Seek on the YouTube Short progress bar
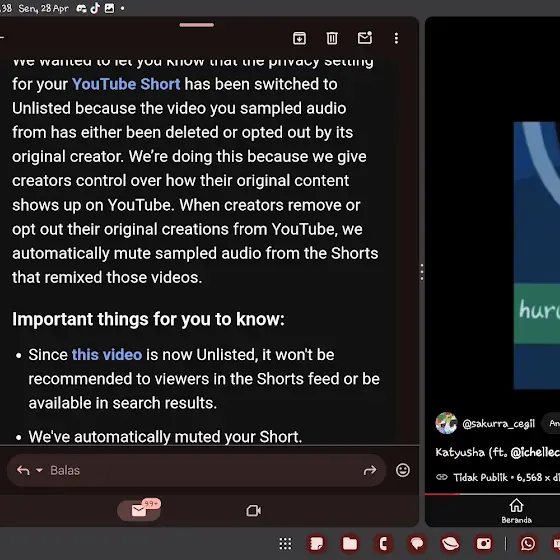 492,494
